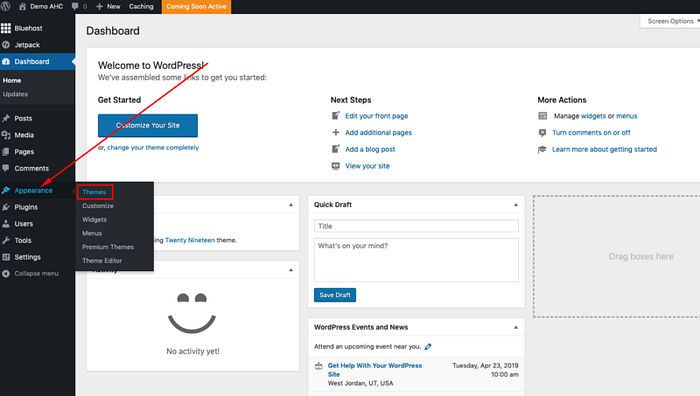The height and width of the screenshot is (396, 700).
Task: Collapse the WordPress Events and News panel
Action: (516, 327)
